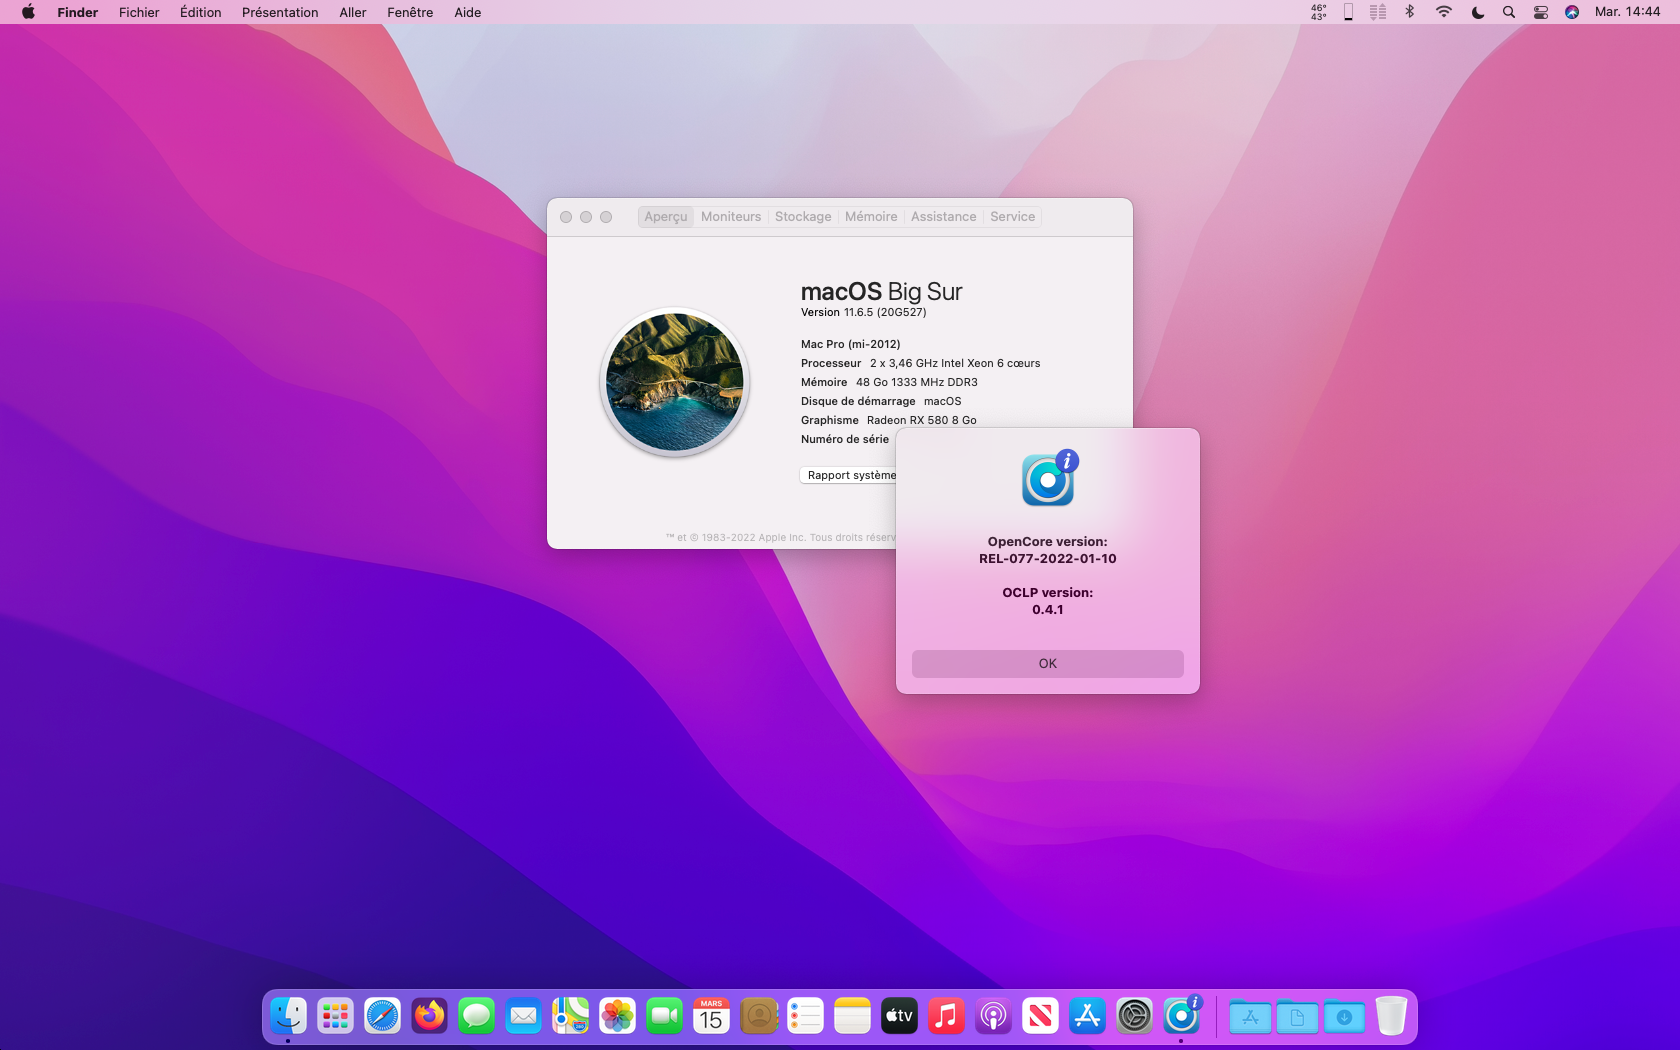
Task: Click the Disque de démarrage line
Action: (x=881, y=401)
